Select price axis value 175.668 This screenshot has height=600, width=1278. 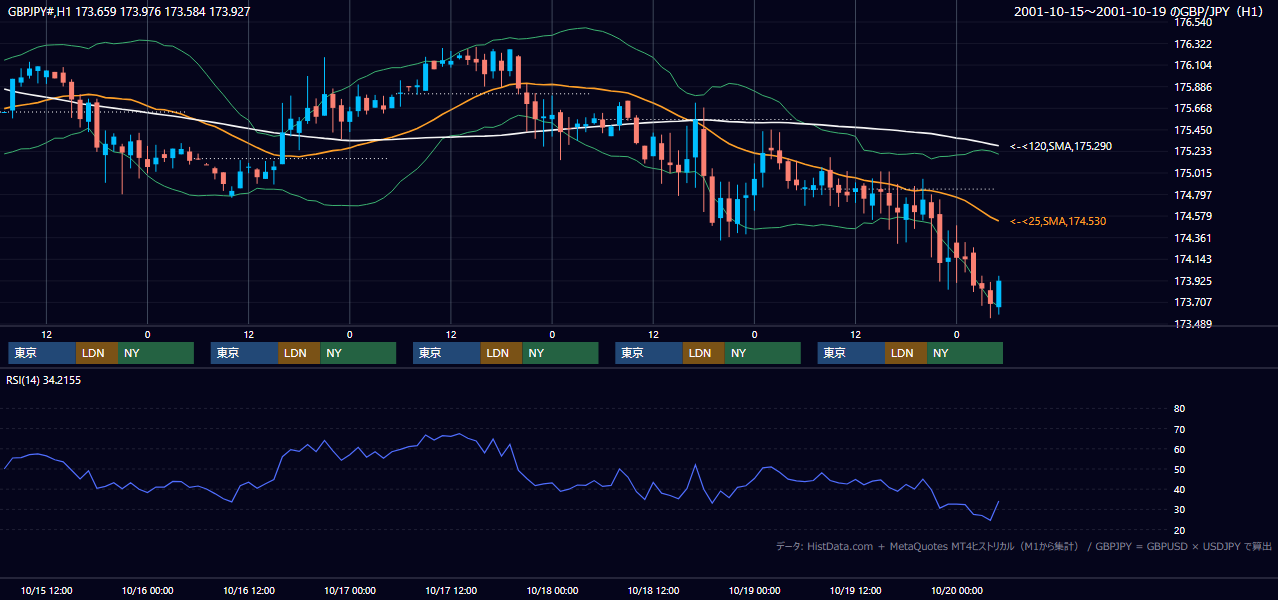point(1193,108)
